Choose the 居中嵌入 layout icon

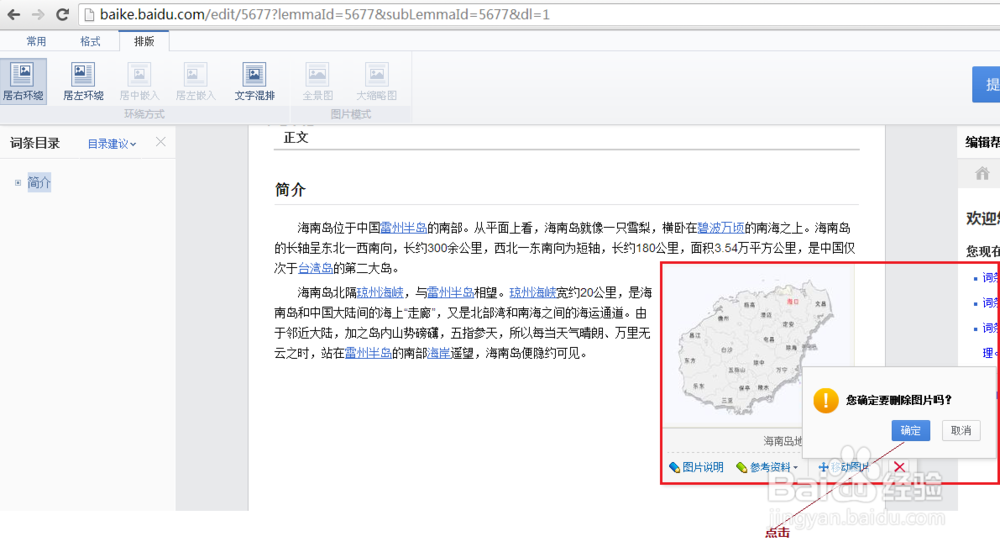coord(139,82)
